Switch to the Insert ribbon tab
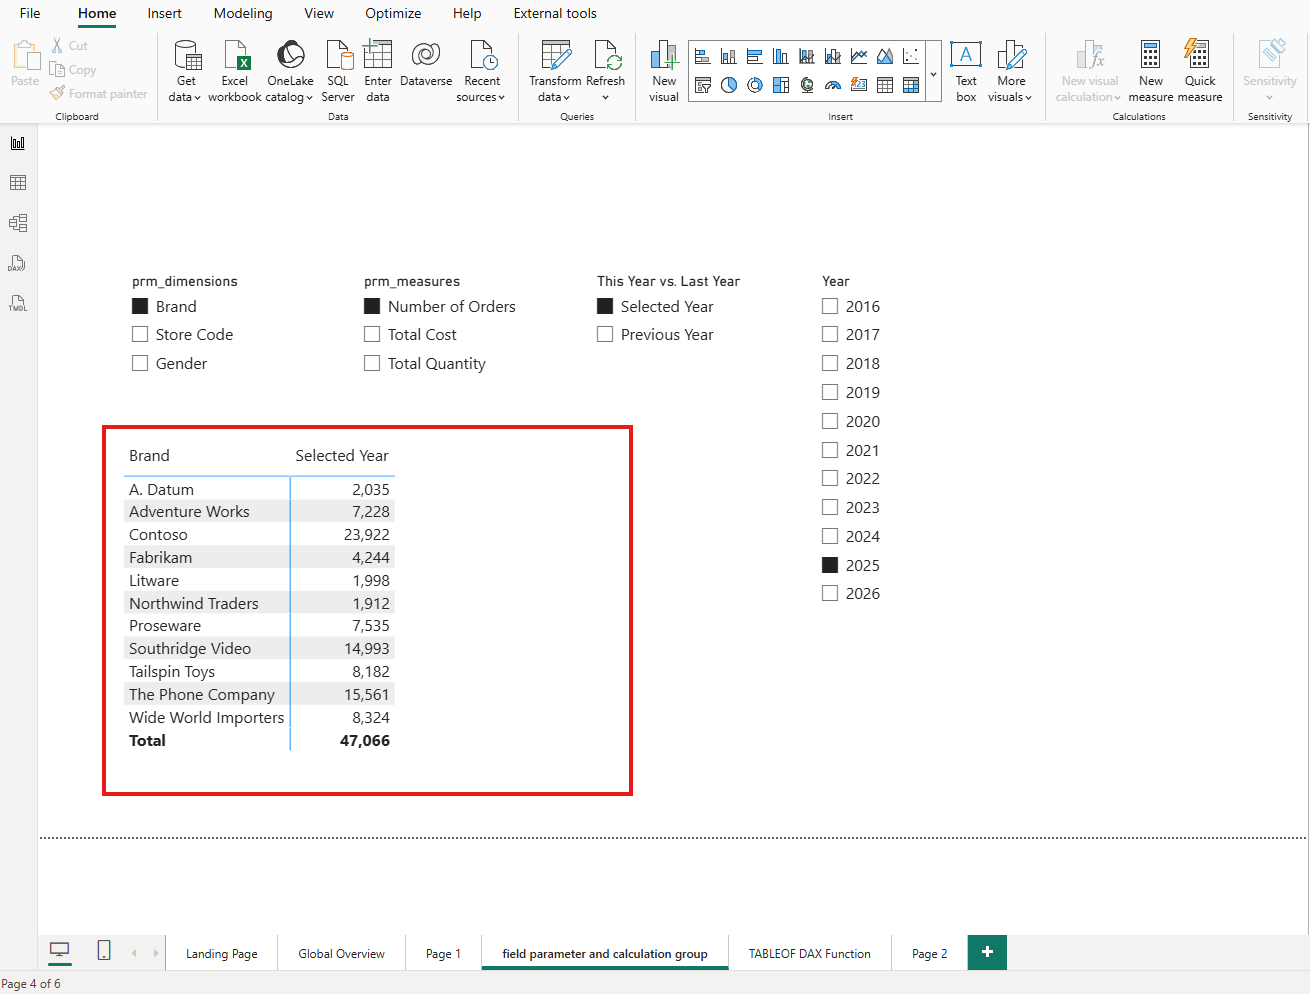This screenshot has width=1310, height=994. [x=165, y=13]
